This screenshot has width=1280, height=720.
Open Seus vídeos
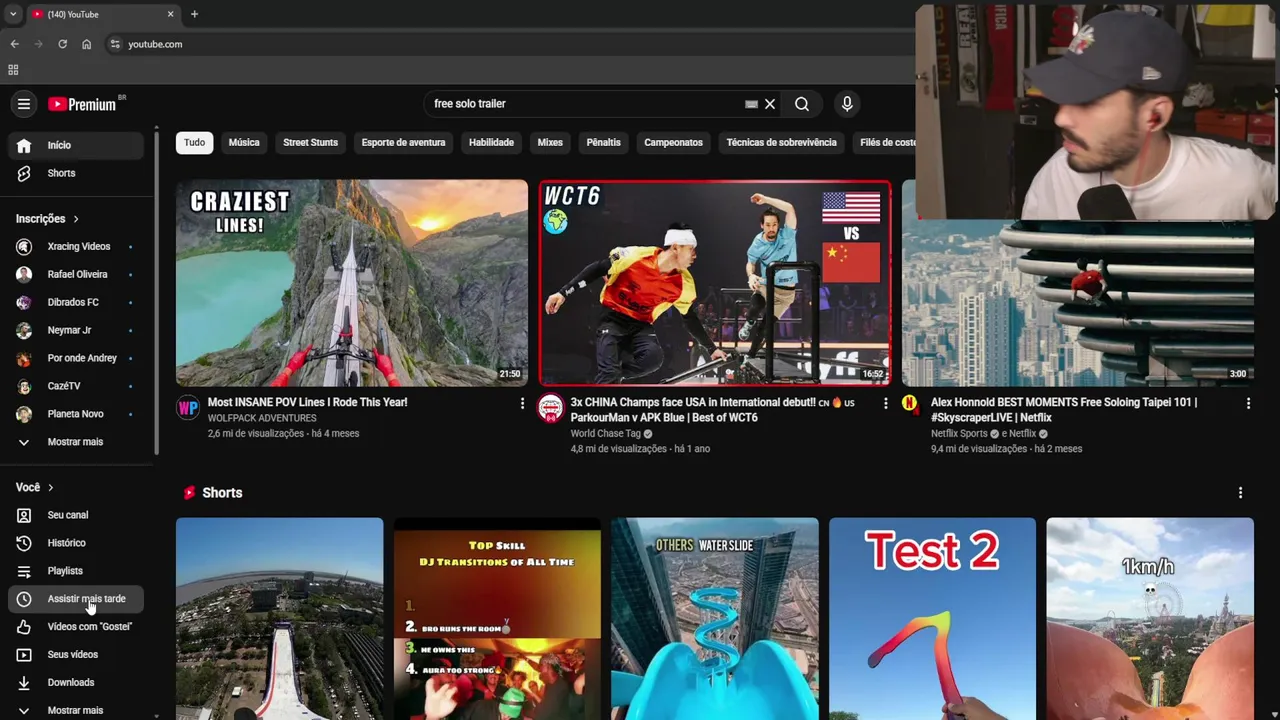76,655
